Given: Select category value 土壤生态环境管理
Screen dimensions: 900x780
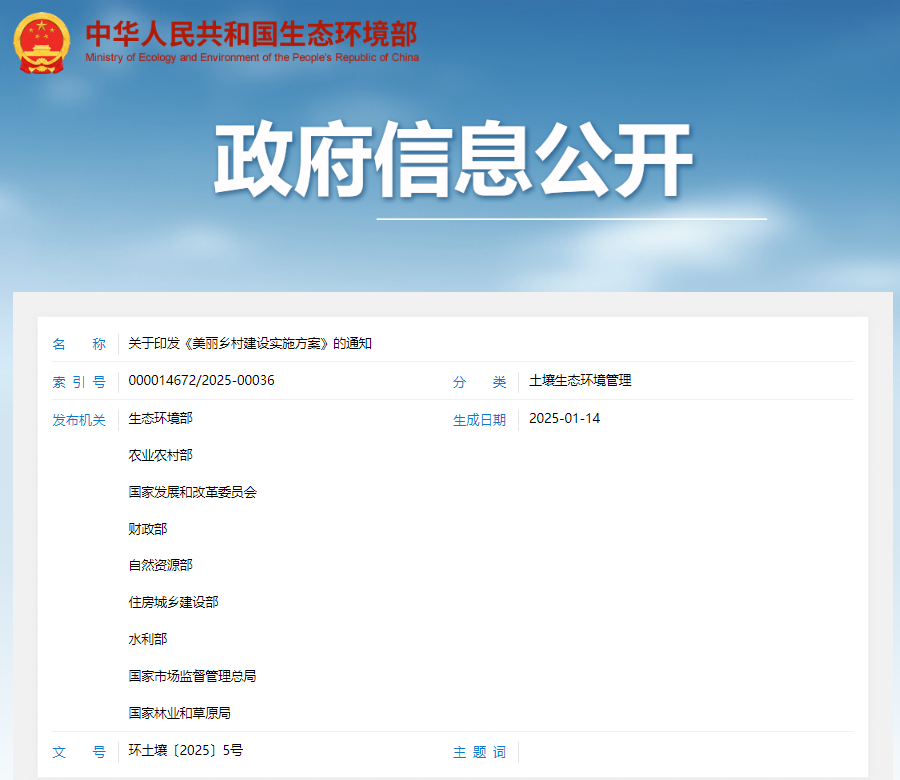Looking at the screenshot, I should pos(580,381).
